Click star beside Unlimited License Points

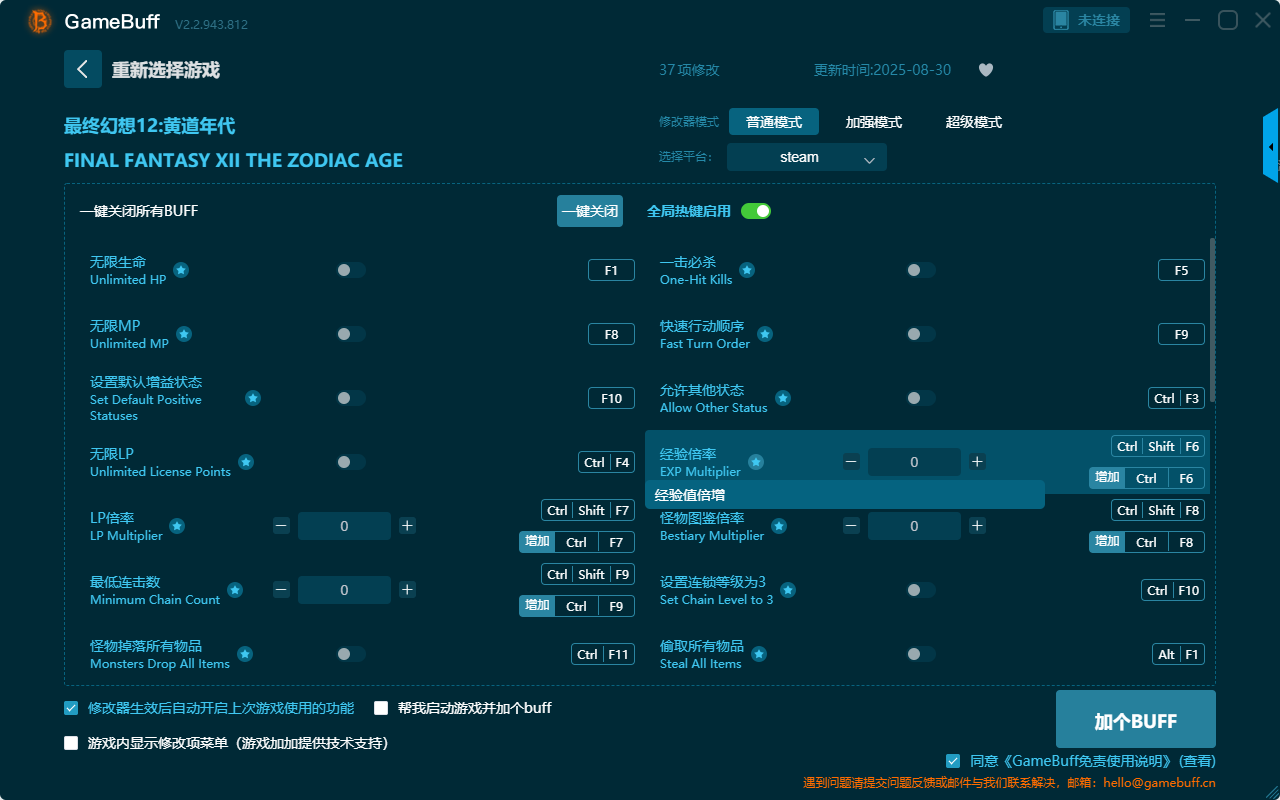click(246, 462)
